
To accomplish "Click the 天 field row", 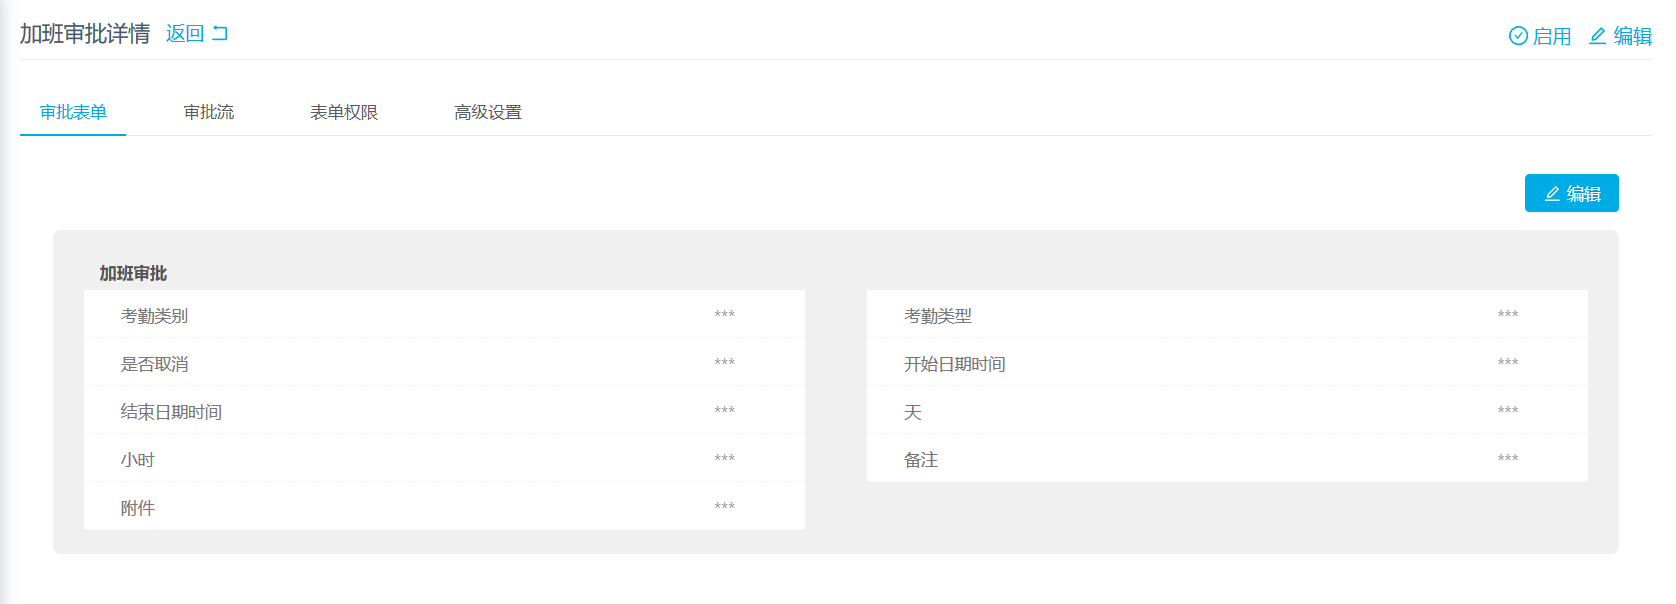I will pos(1227,410).
